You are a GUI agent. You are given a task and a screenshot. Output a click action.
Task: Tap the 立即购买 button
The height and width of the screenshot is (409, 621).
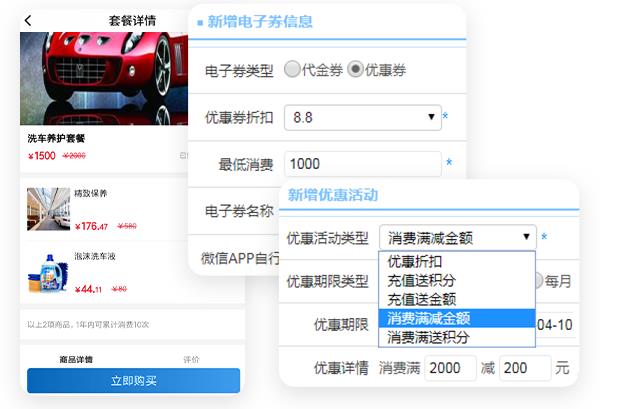coord(133,380)
